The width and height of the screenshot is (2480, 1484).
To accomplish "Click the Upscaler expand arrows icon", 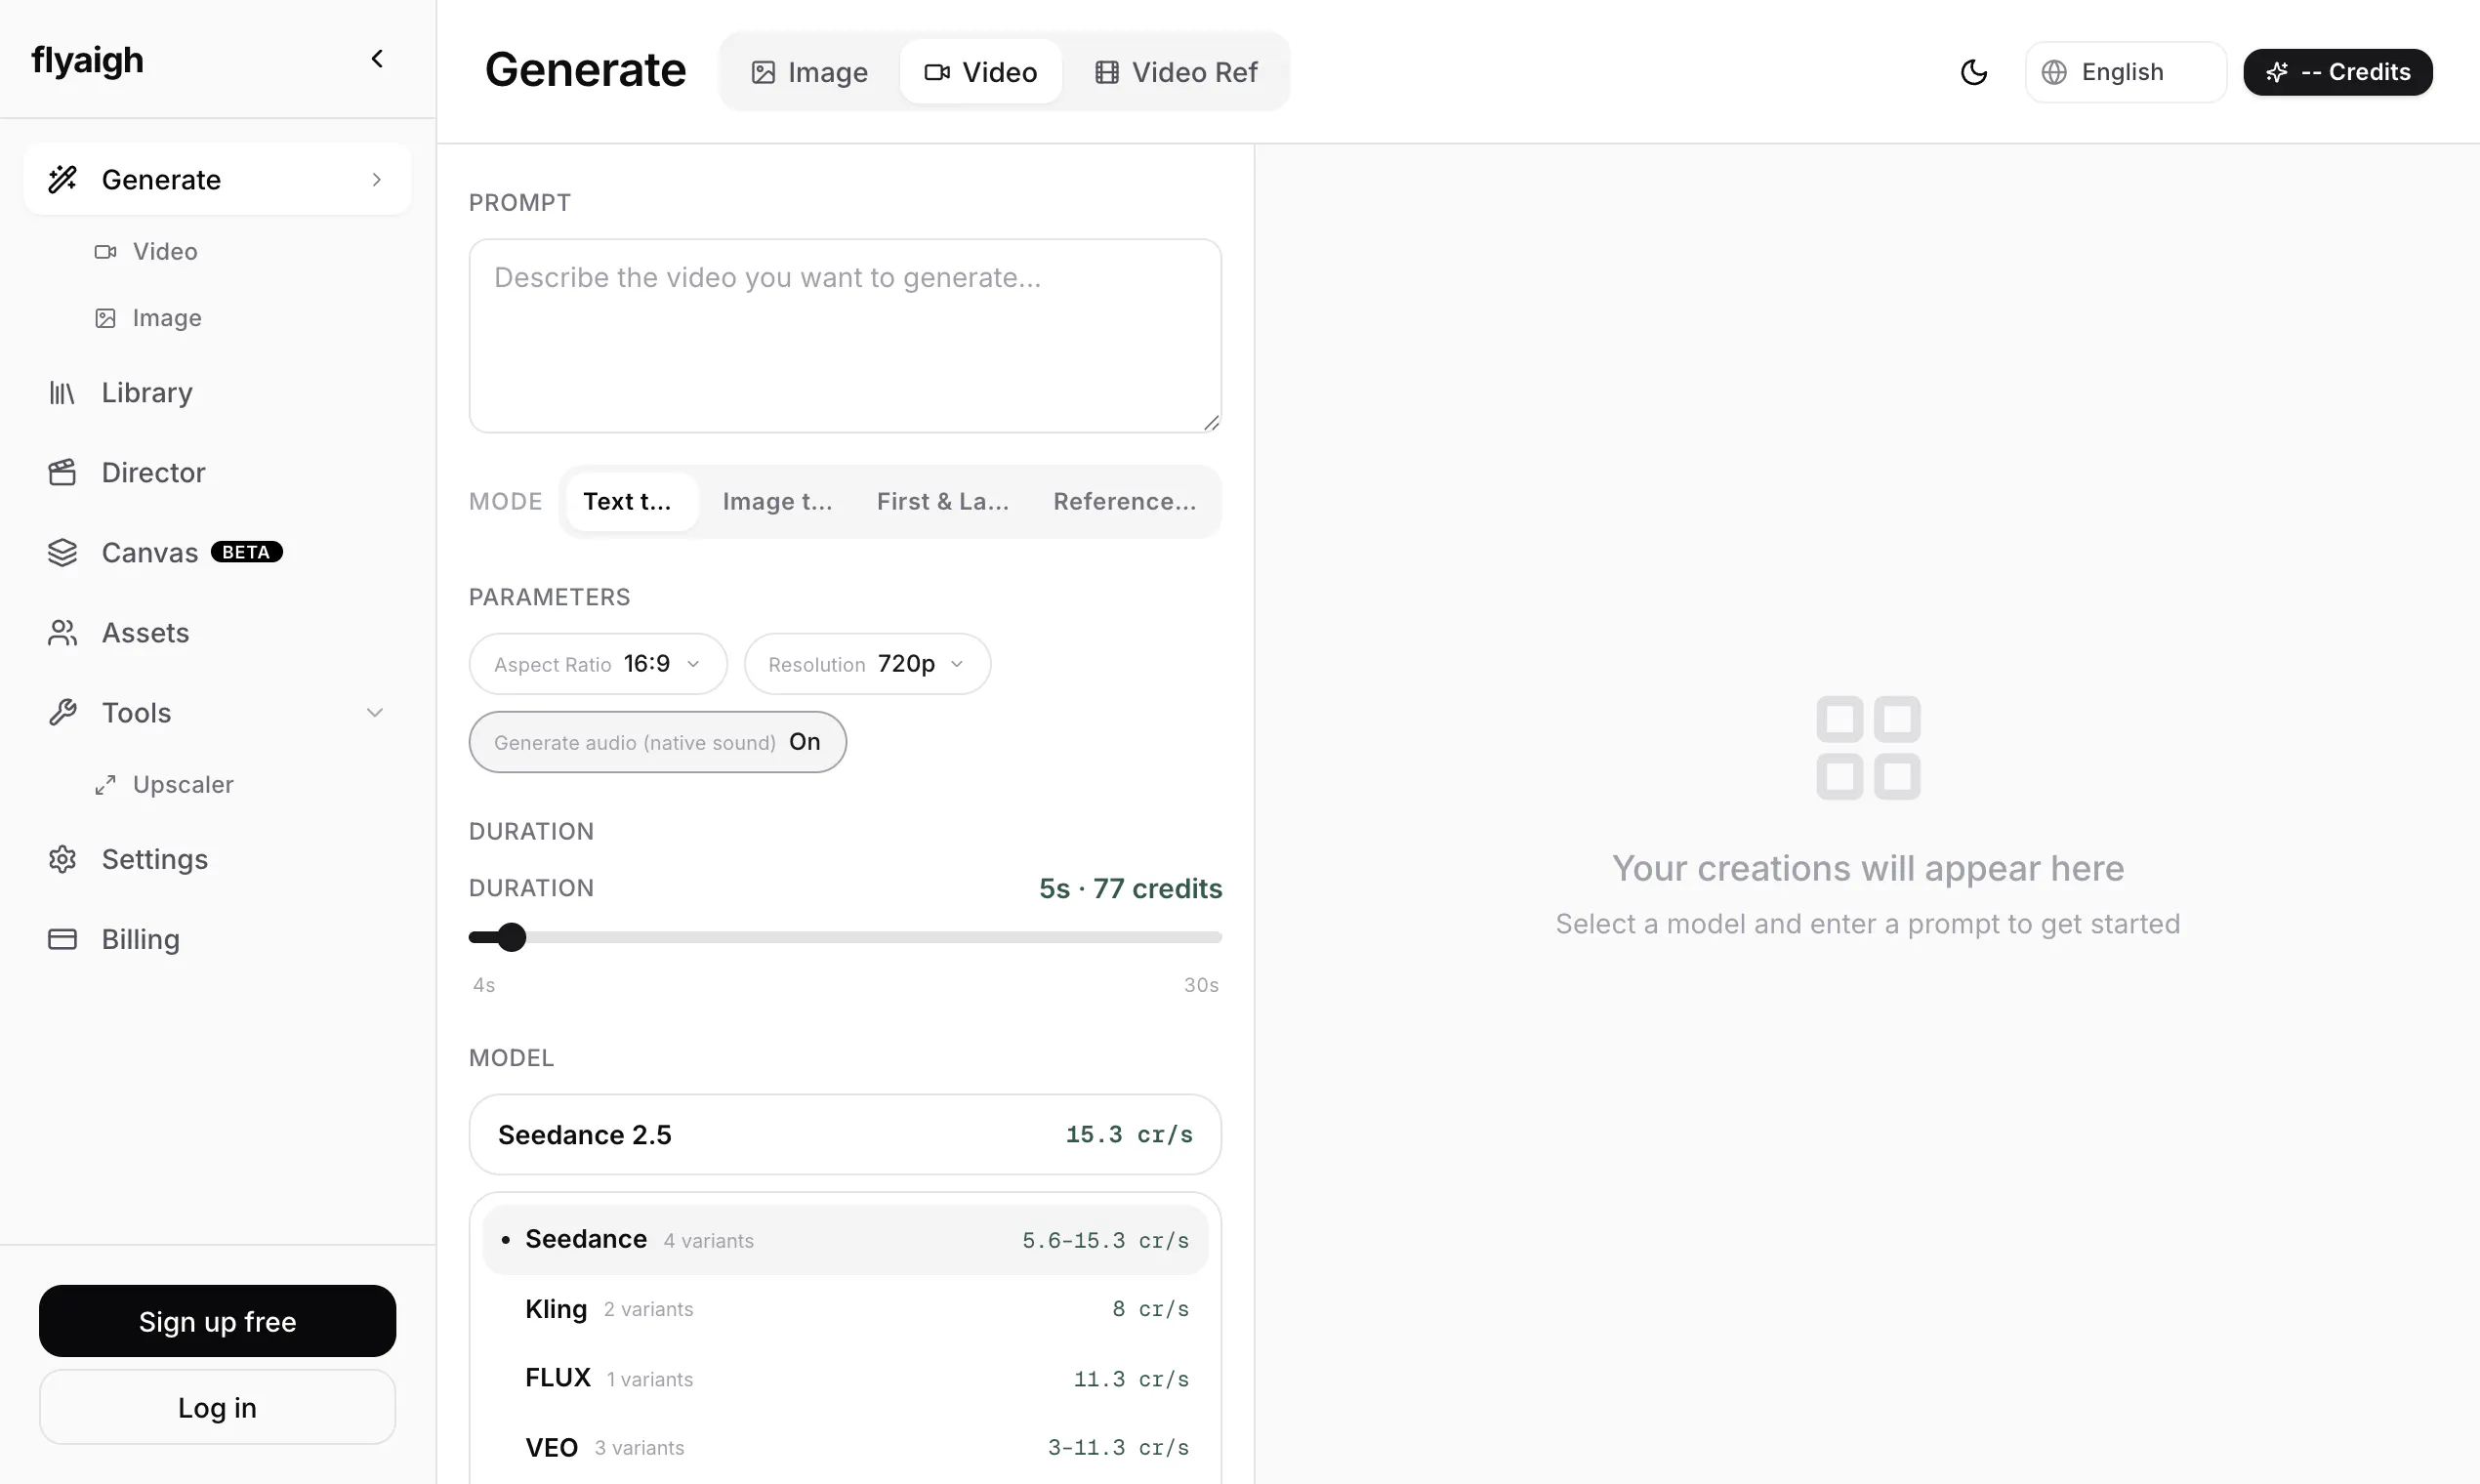I will [105, 785].
